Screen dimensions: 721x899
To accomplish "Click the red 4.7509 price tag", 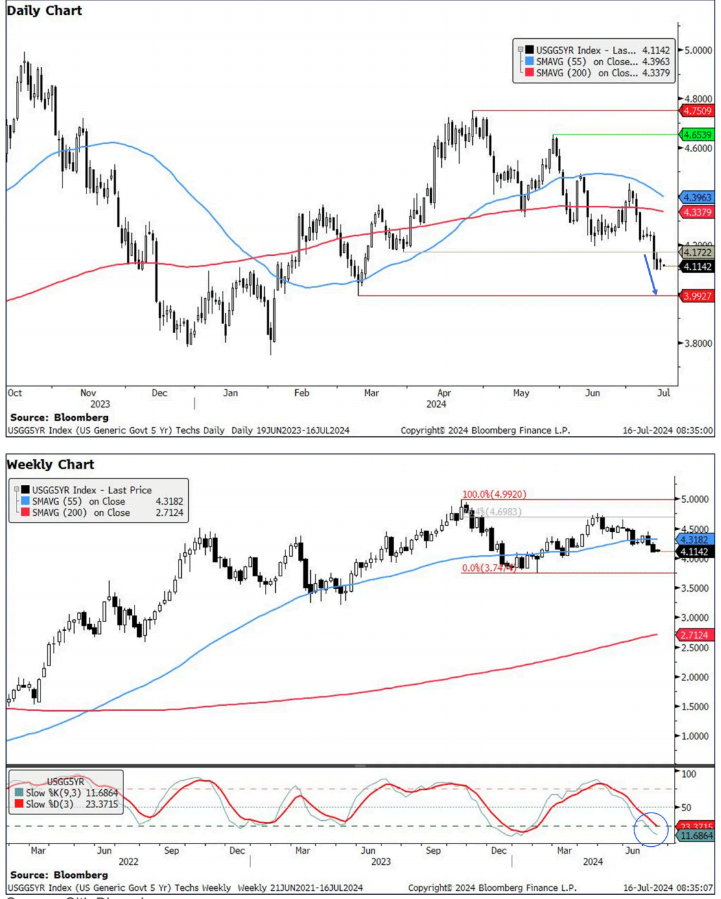I will [x=696, y=111].
